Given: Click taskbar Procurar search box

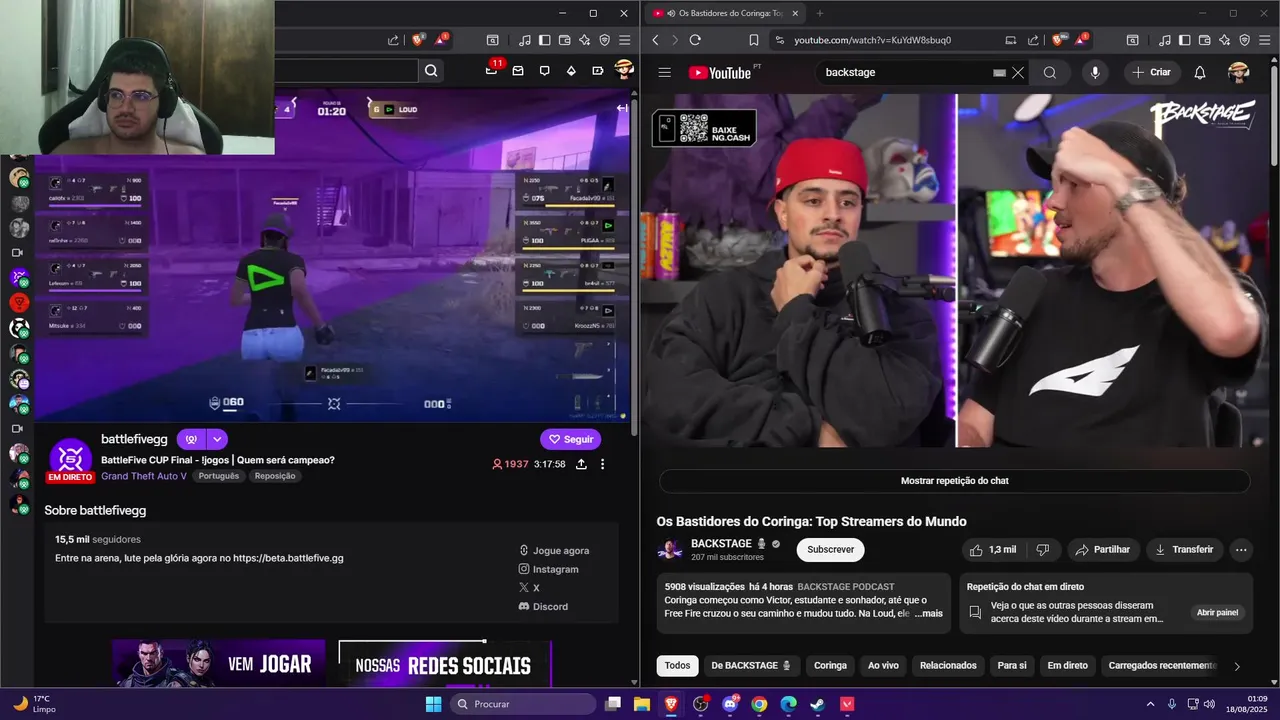Looking at the screenshot, I should (x=523, y=704).
